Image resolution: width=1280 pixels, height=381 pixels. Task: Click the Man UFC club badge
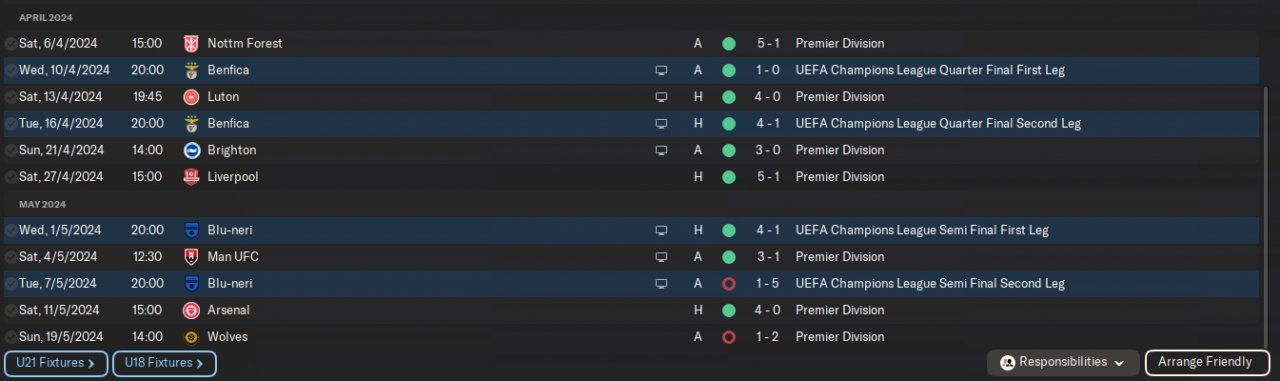(x=191, y=257)
